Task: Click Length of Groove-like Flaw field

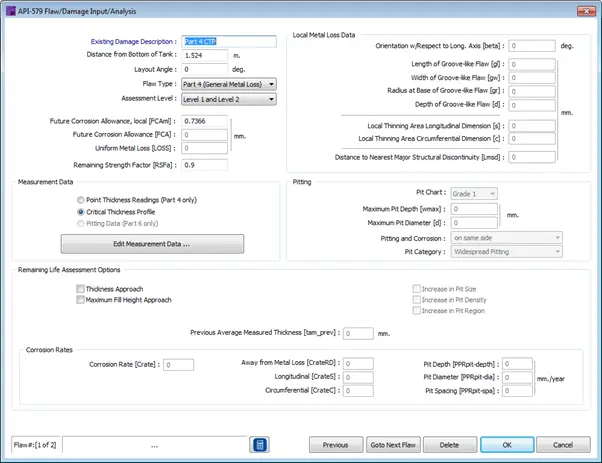Action: (532, 64)
